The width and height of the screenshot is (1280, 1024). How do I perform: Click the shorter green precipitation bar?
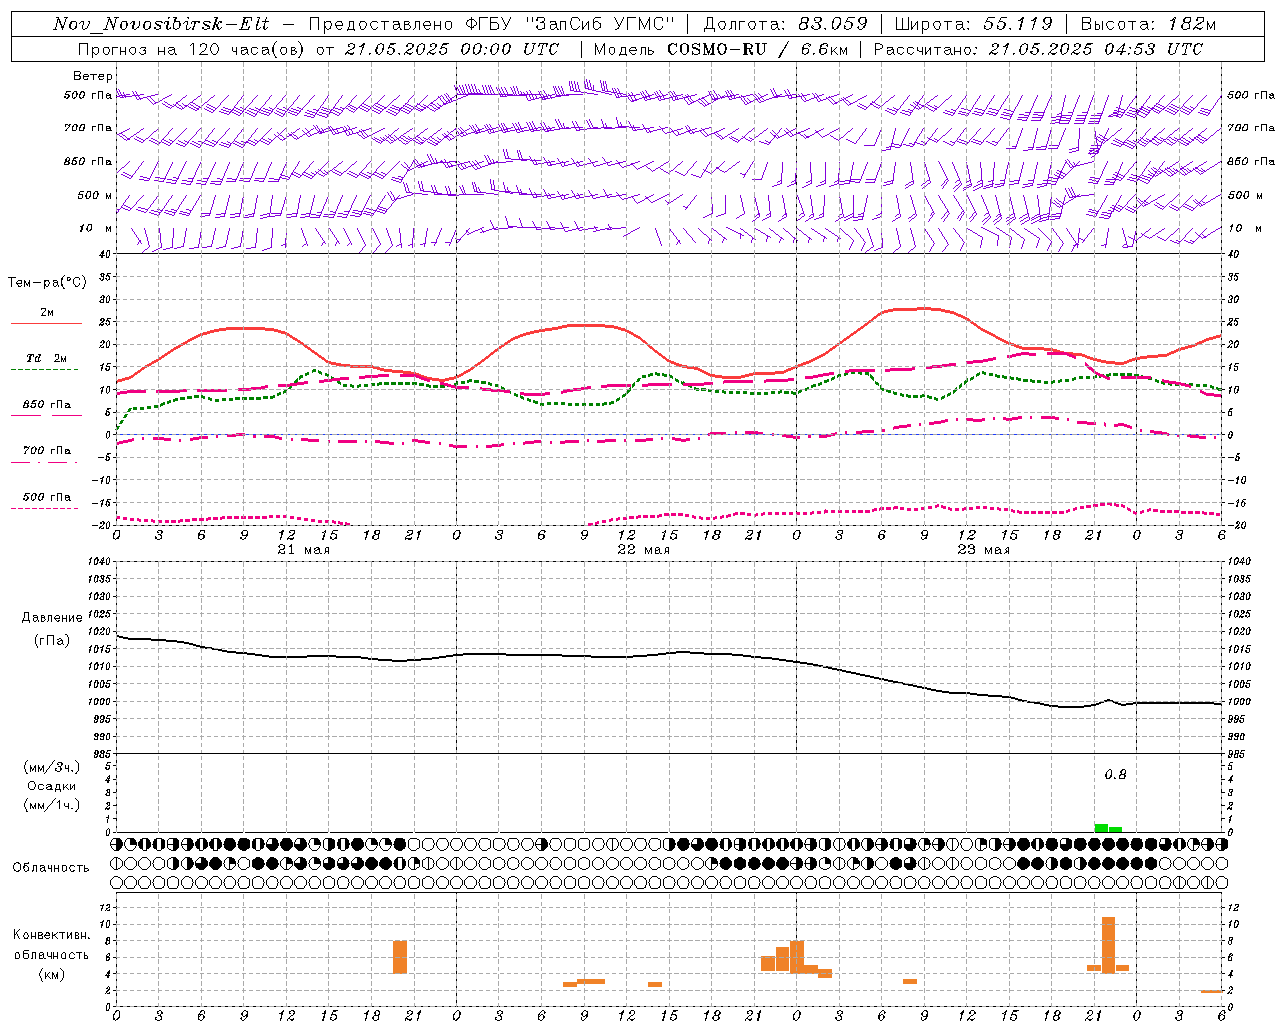[1115, 829]
